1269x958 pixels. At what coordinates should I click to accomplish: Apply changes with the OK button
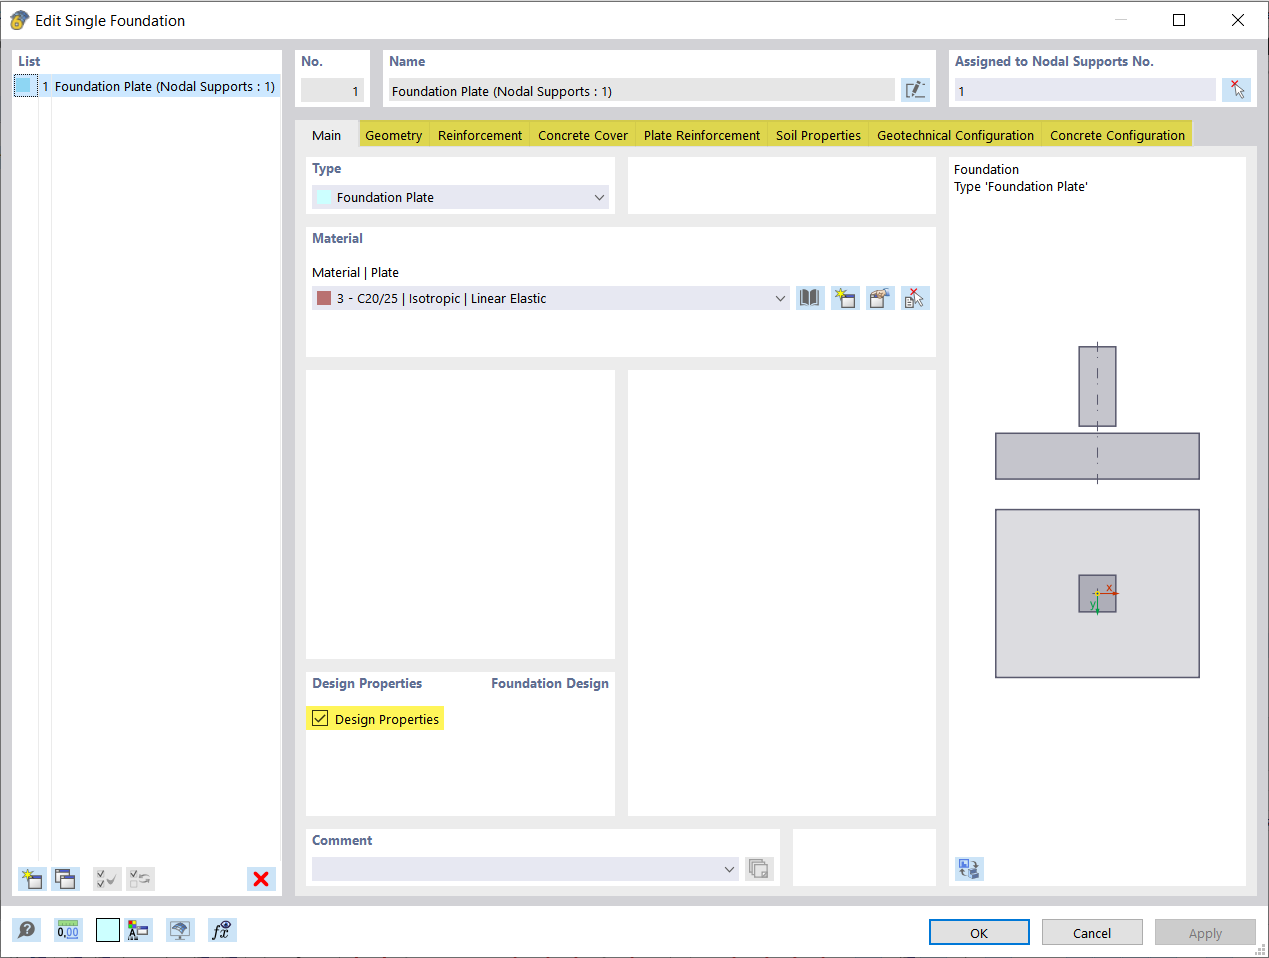pos(978,931)
